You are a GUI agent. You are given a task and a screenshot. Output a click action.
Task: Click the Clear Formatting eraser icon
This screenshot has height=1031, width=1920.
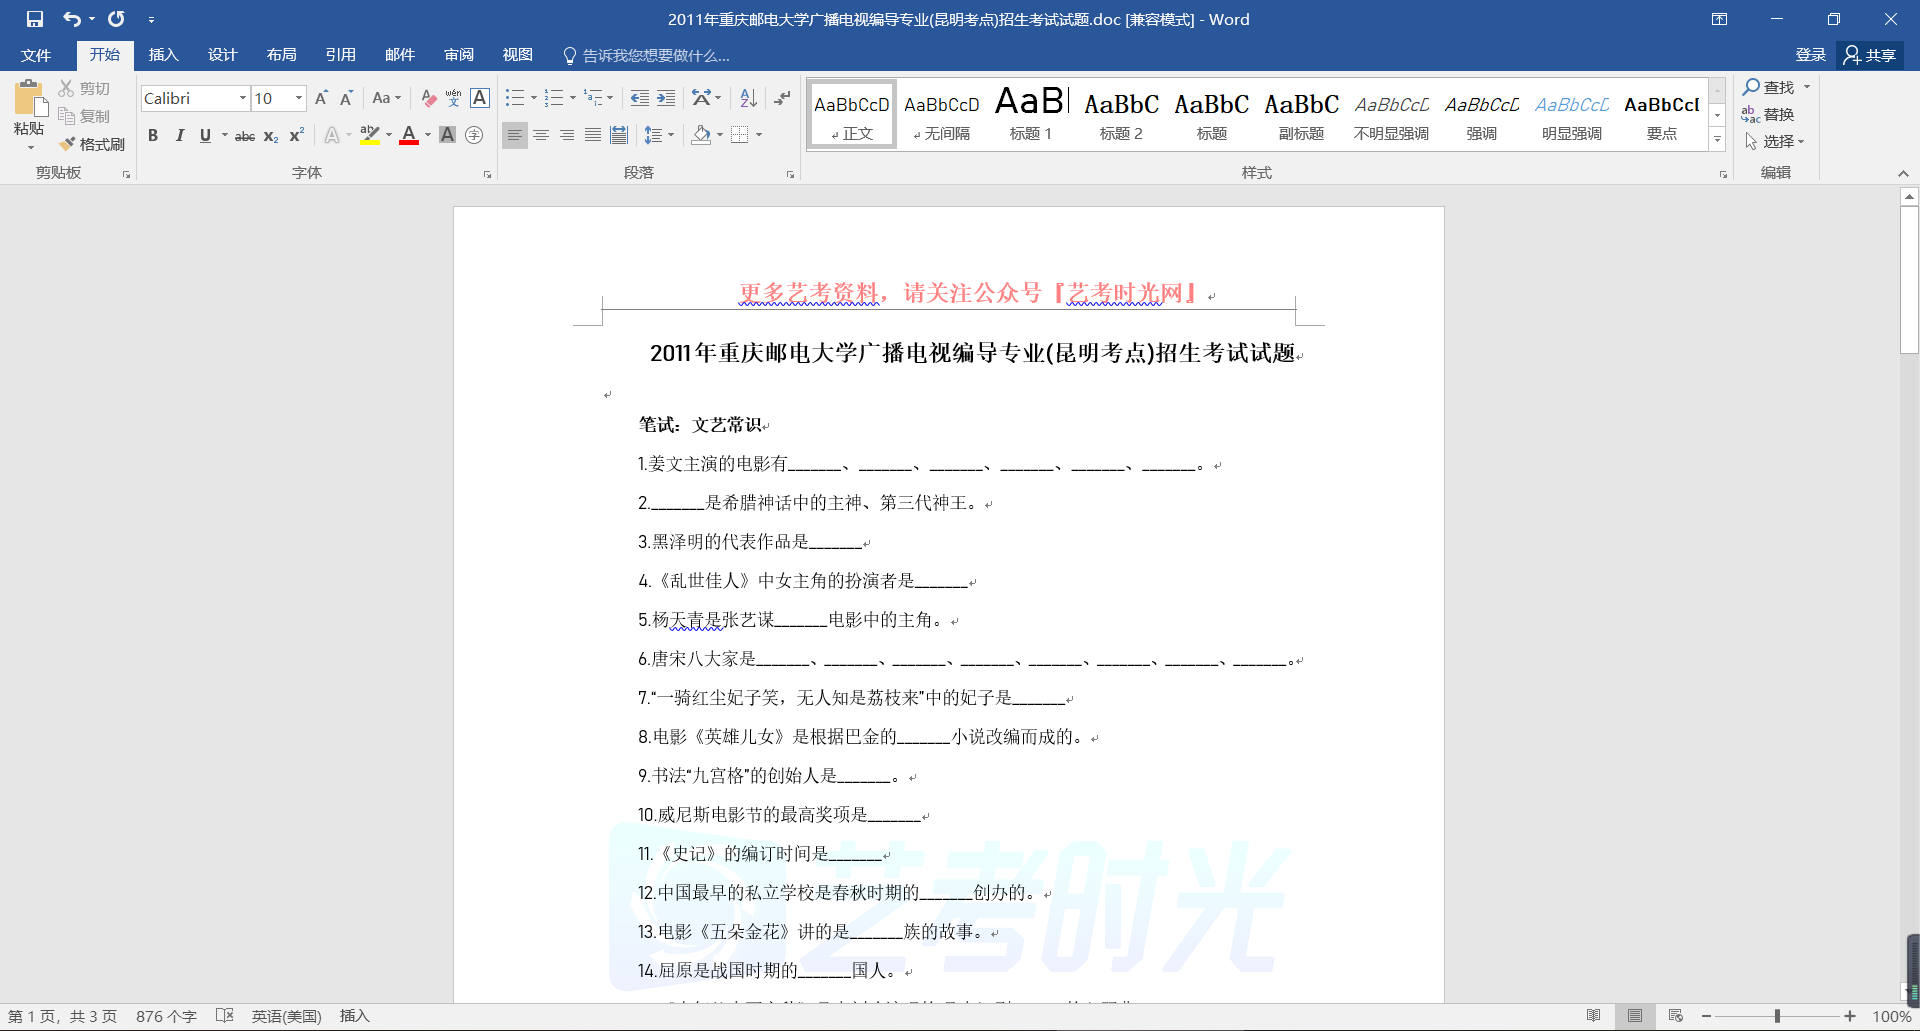[428, 98]
